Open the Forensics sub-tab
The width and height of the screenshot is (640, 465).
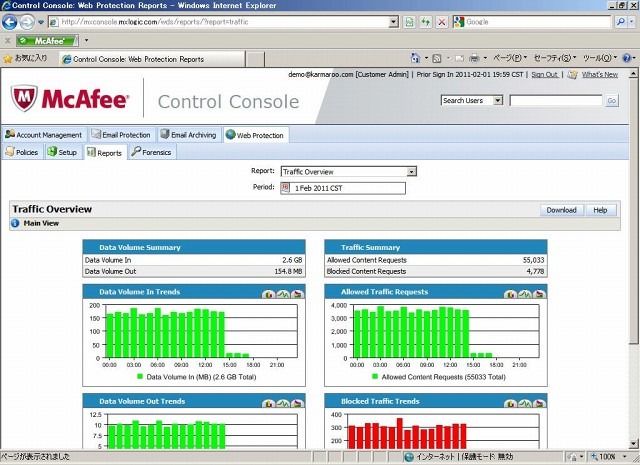coord(152,152)
